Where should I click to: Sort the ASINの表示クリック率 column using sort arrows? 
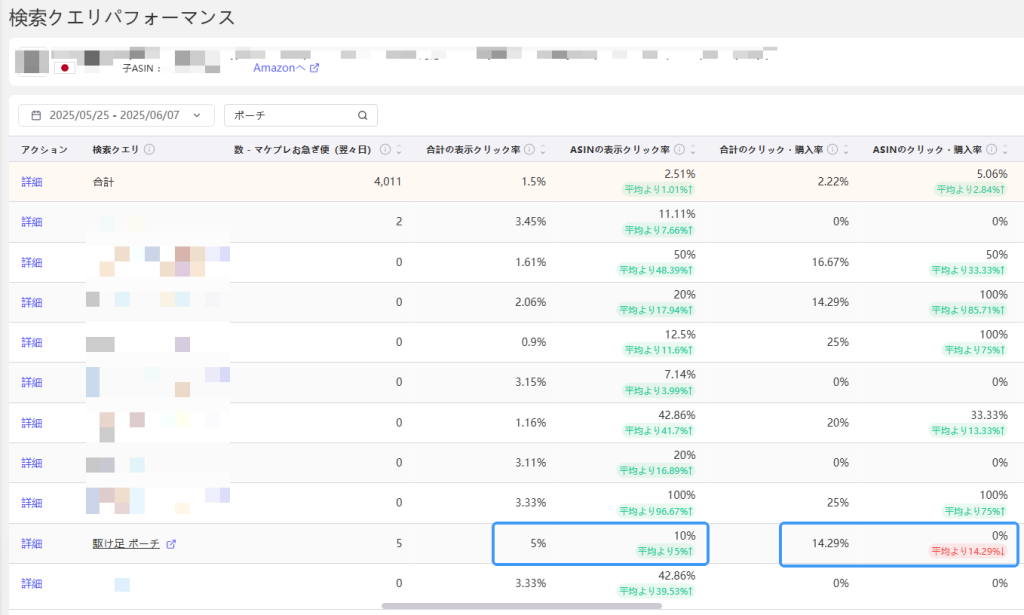(693, 150)
